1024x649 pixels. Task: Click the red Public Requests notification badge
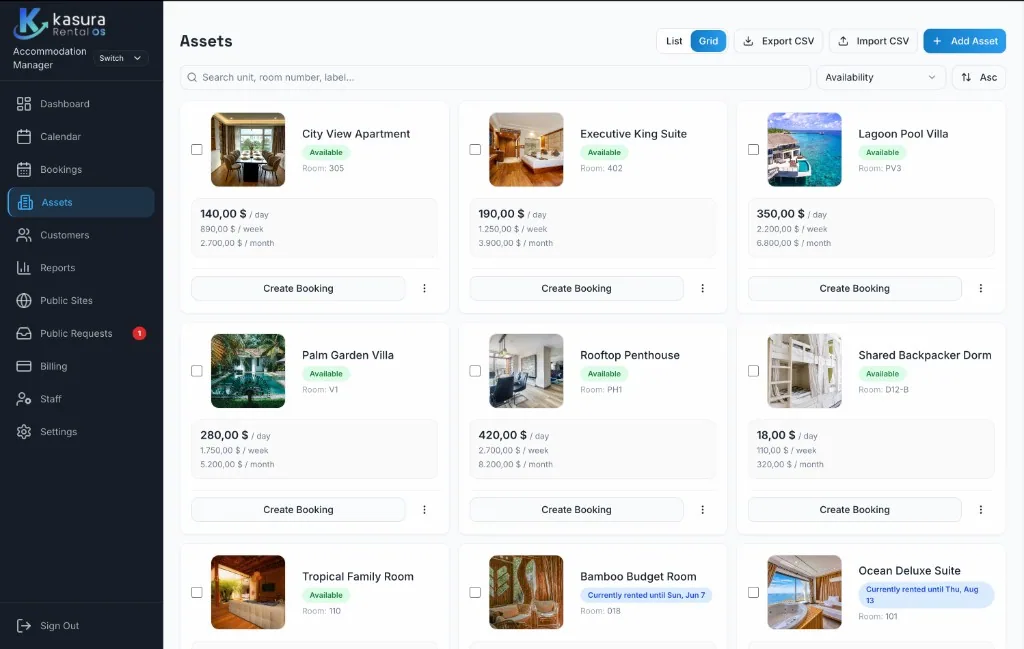pos(139,333)
